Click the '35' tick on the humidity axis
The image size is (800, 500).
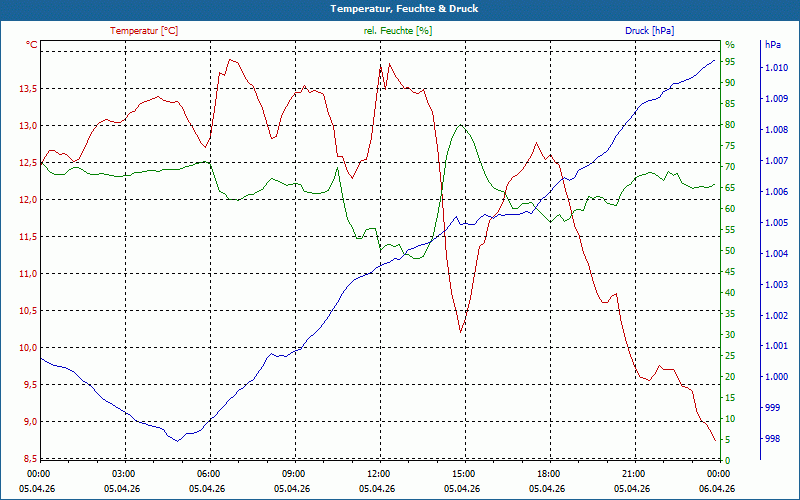tap(730, 314)
